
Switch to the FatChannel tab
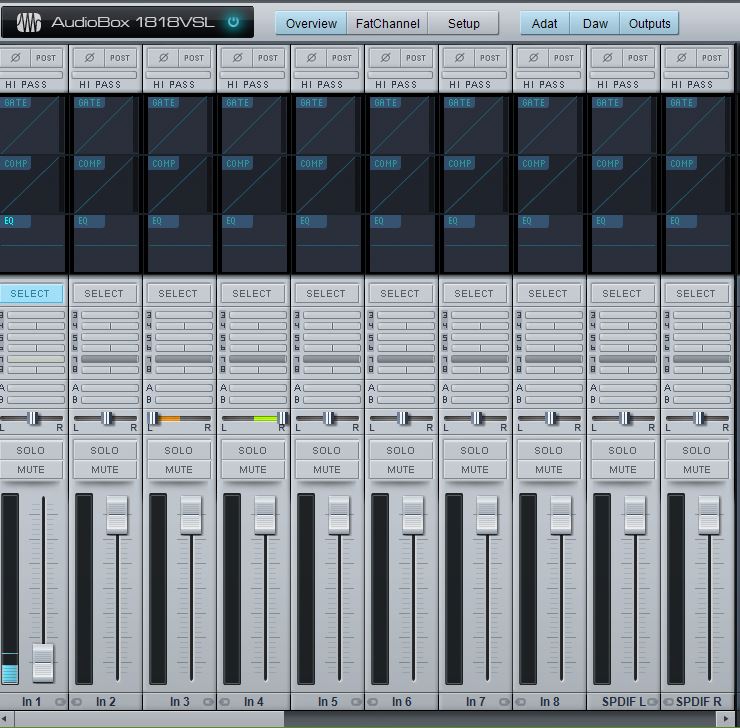click(387, 23)
